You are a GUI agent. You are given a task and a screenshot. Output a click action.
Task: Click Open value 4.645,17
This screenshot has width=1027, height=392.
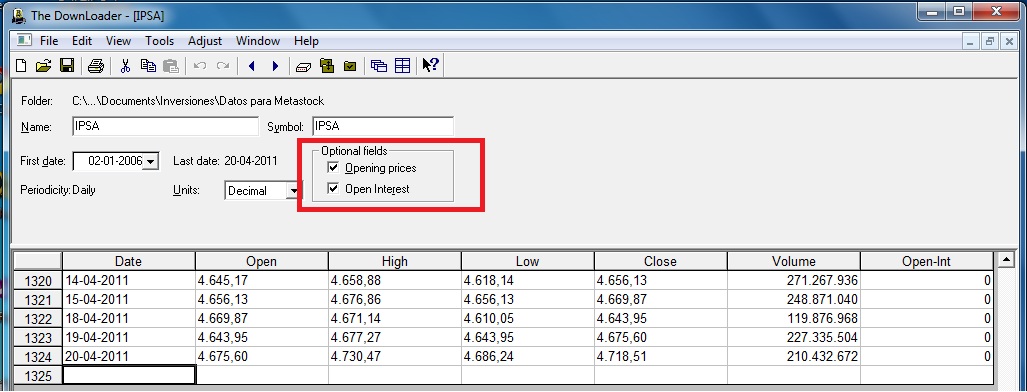point(261,281)
